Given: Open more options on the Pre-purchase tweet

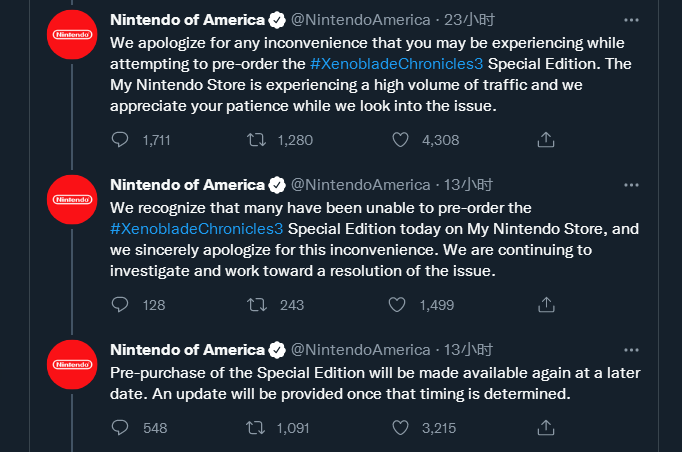Looking at the screenshot, I should [x=631, y=350].
